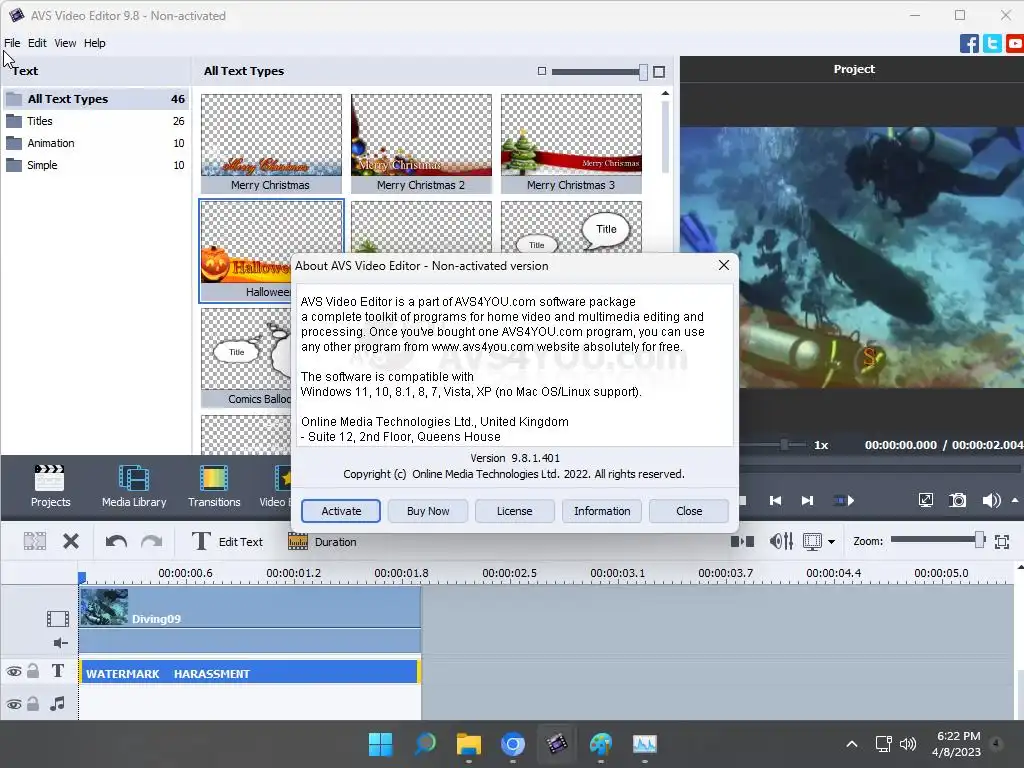Show hidden system tray icons
Screen dimensions: 1024x768
pyautogui.click(x=852, y=744)
